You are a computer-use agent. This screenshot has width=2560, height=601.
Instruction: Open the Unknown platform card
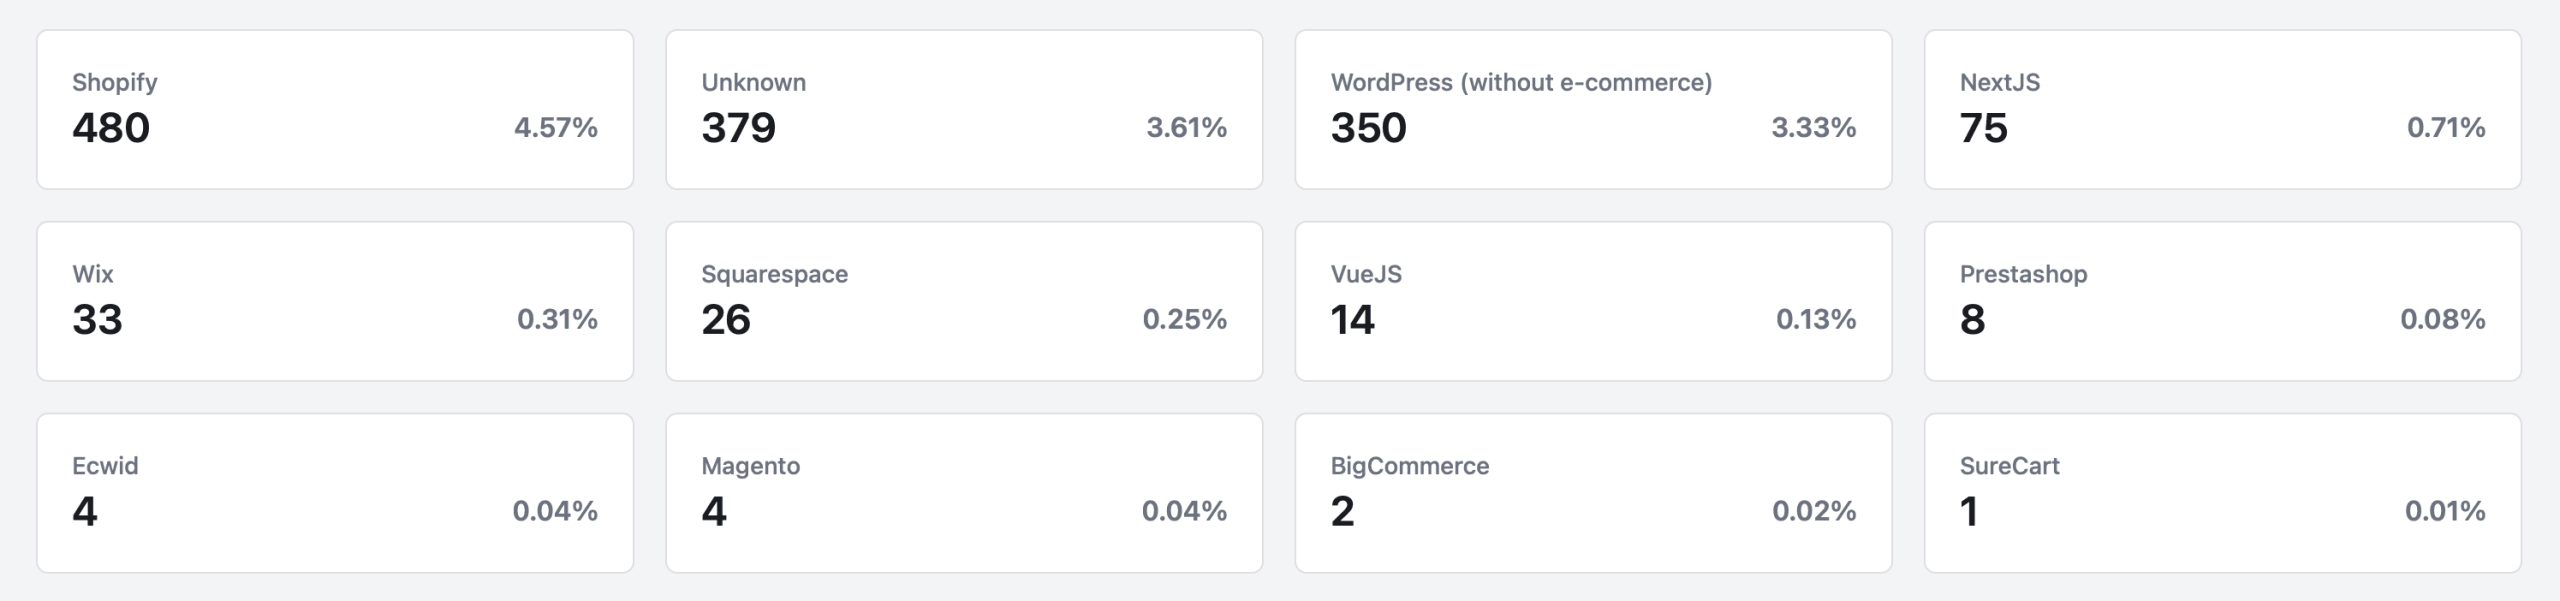coord(964,109)
